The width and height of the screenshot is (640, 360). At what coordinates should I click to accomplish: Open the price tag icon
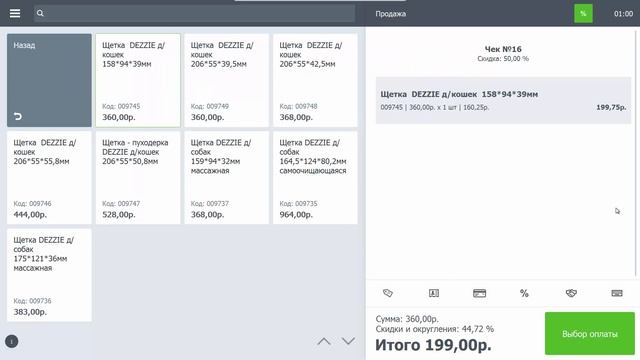tap(388, 293)
